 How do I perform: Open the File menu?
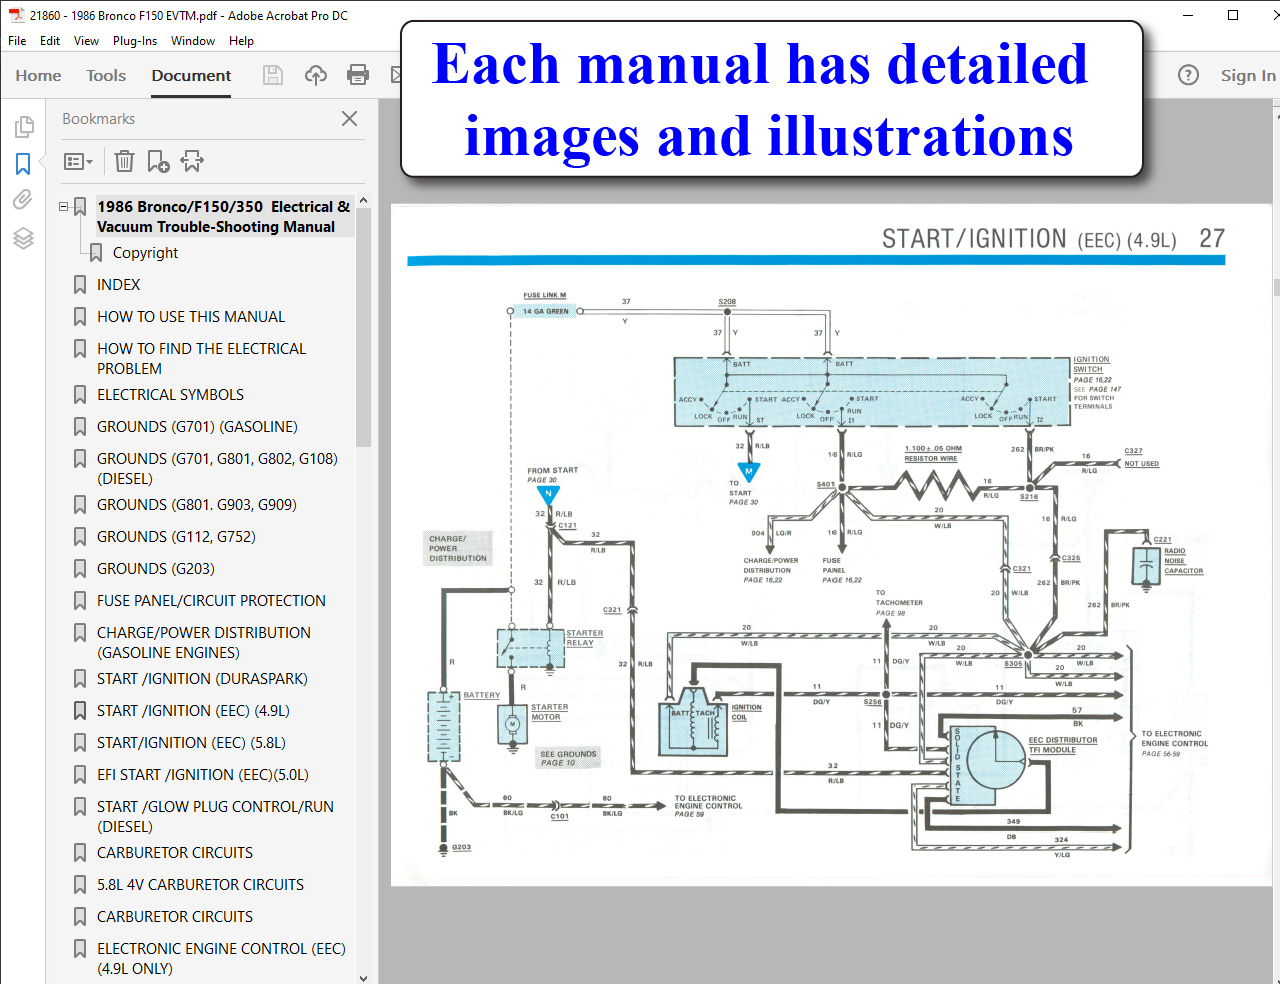(x=17, y=41)
